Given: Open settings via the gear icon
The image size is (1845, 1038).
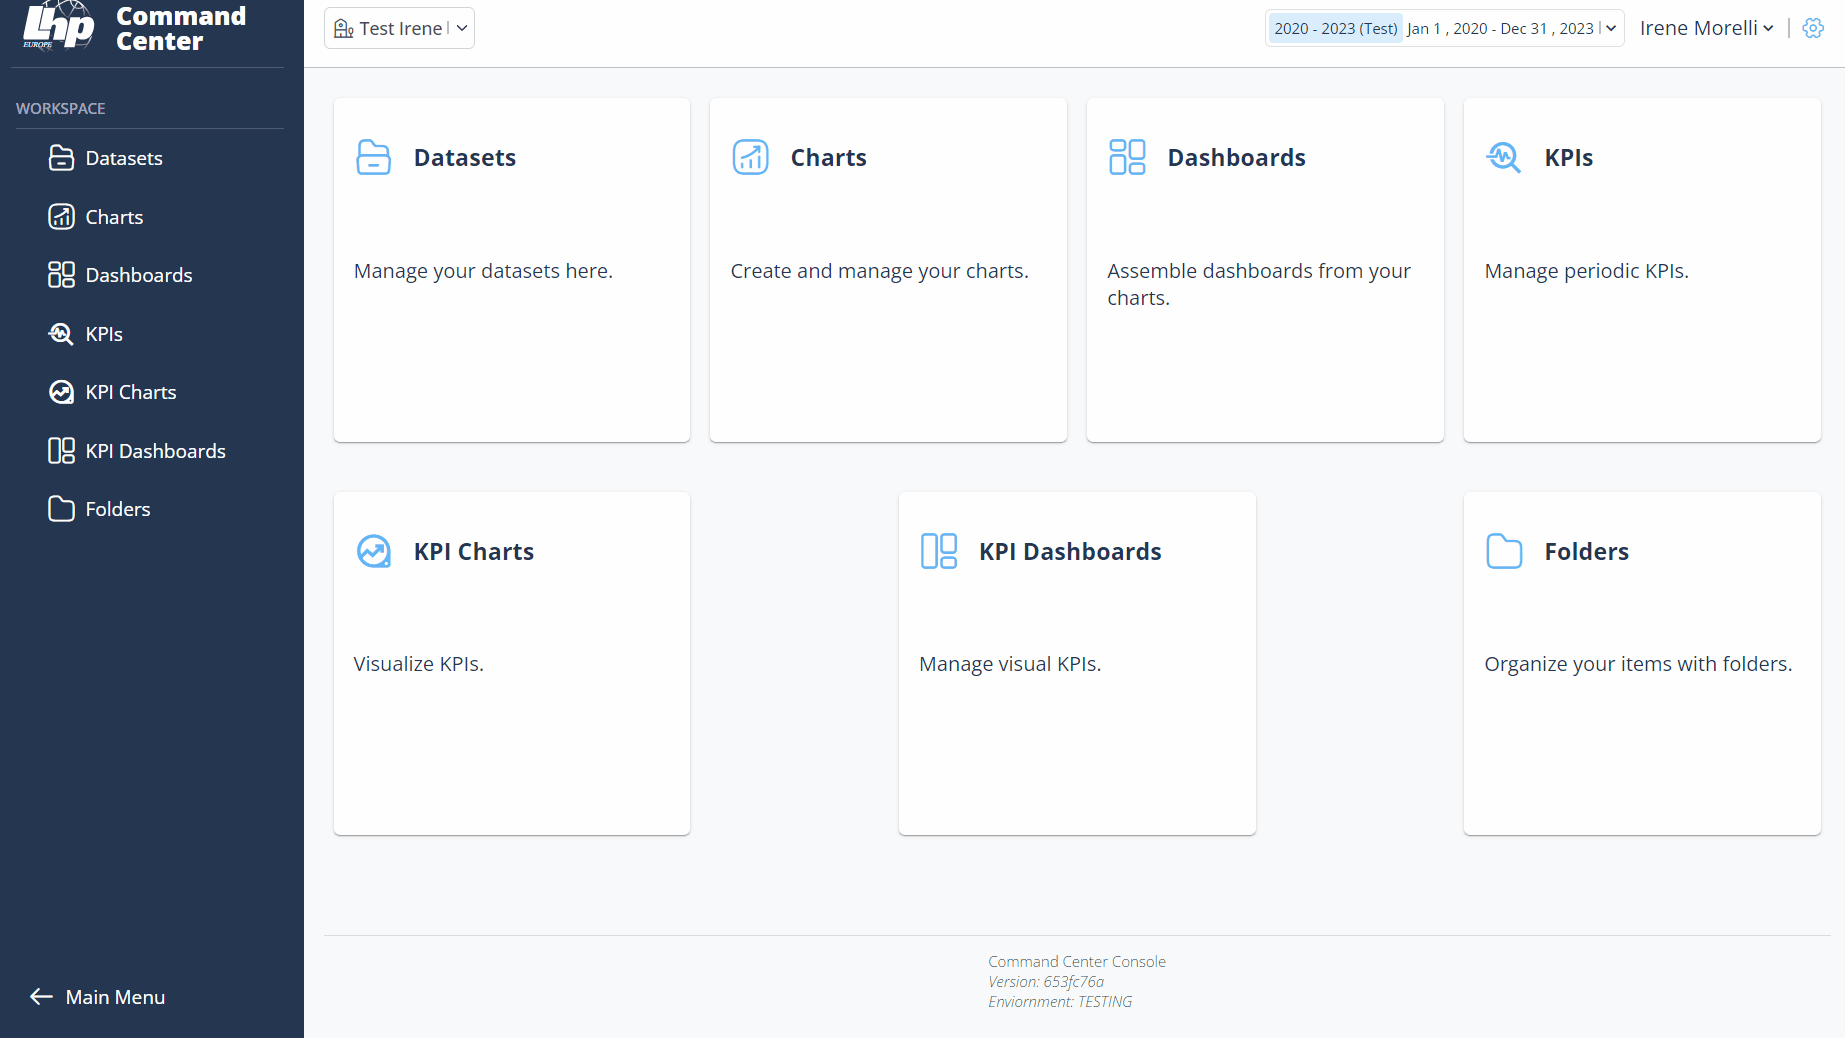Looking at the screenshot, I should [1813, 28].
